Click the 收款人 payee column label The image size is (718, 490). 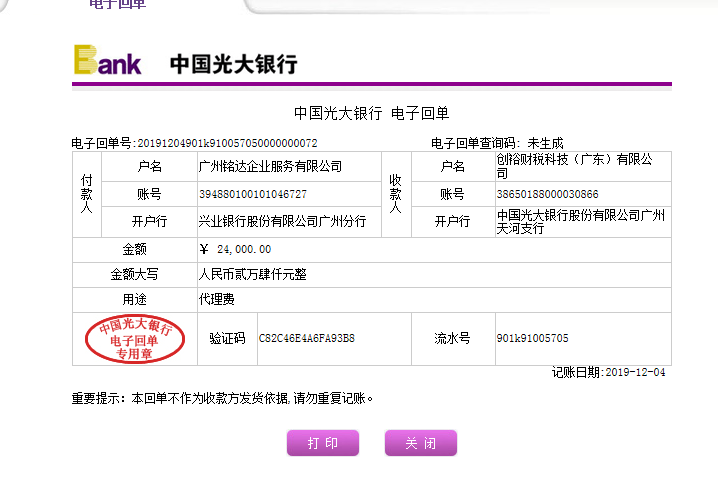tap(396, 194)
